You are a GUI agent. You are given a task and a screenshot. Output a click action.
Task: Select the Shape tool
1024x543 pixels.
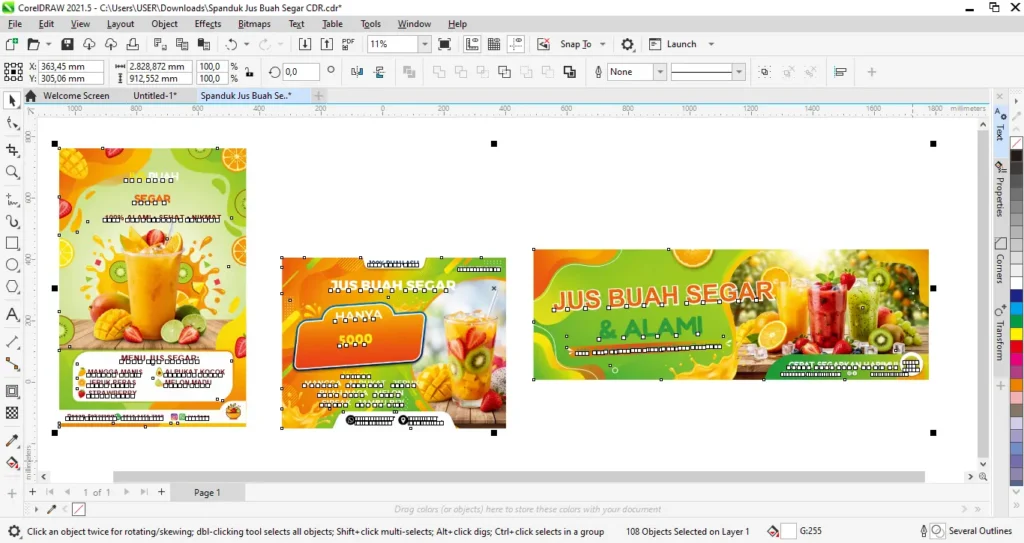[x=12, y=123]
